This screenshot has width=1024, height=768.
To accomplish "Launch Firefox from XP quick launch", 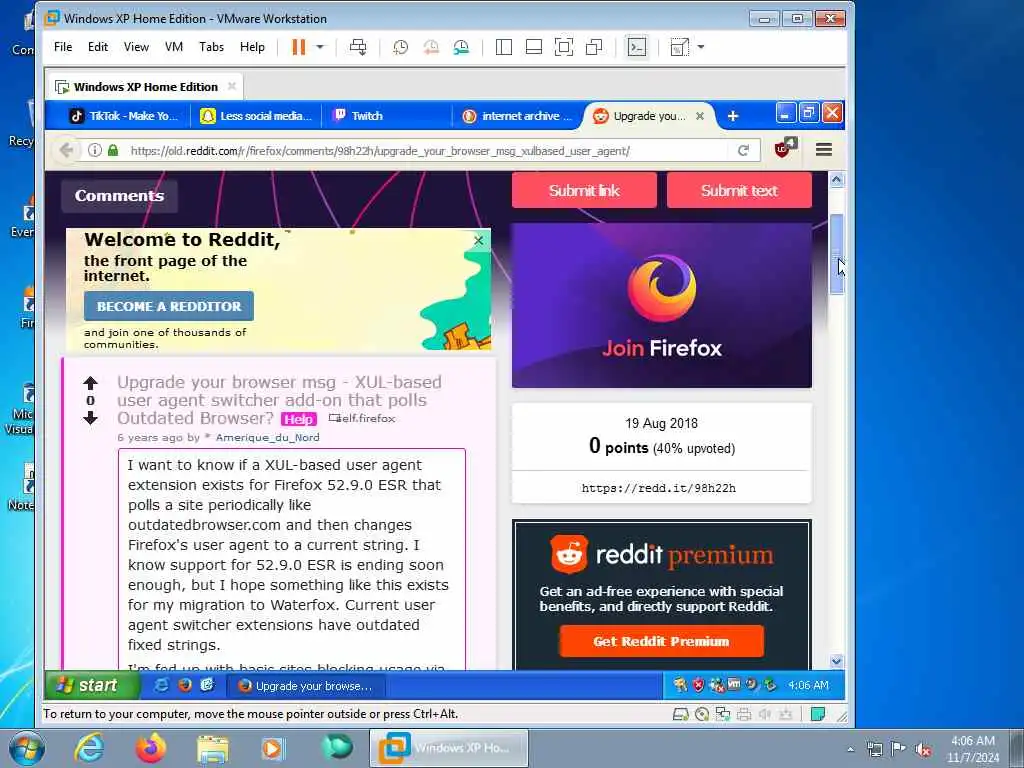I will click(x=185, y=685).
